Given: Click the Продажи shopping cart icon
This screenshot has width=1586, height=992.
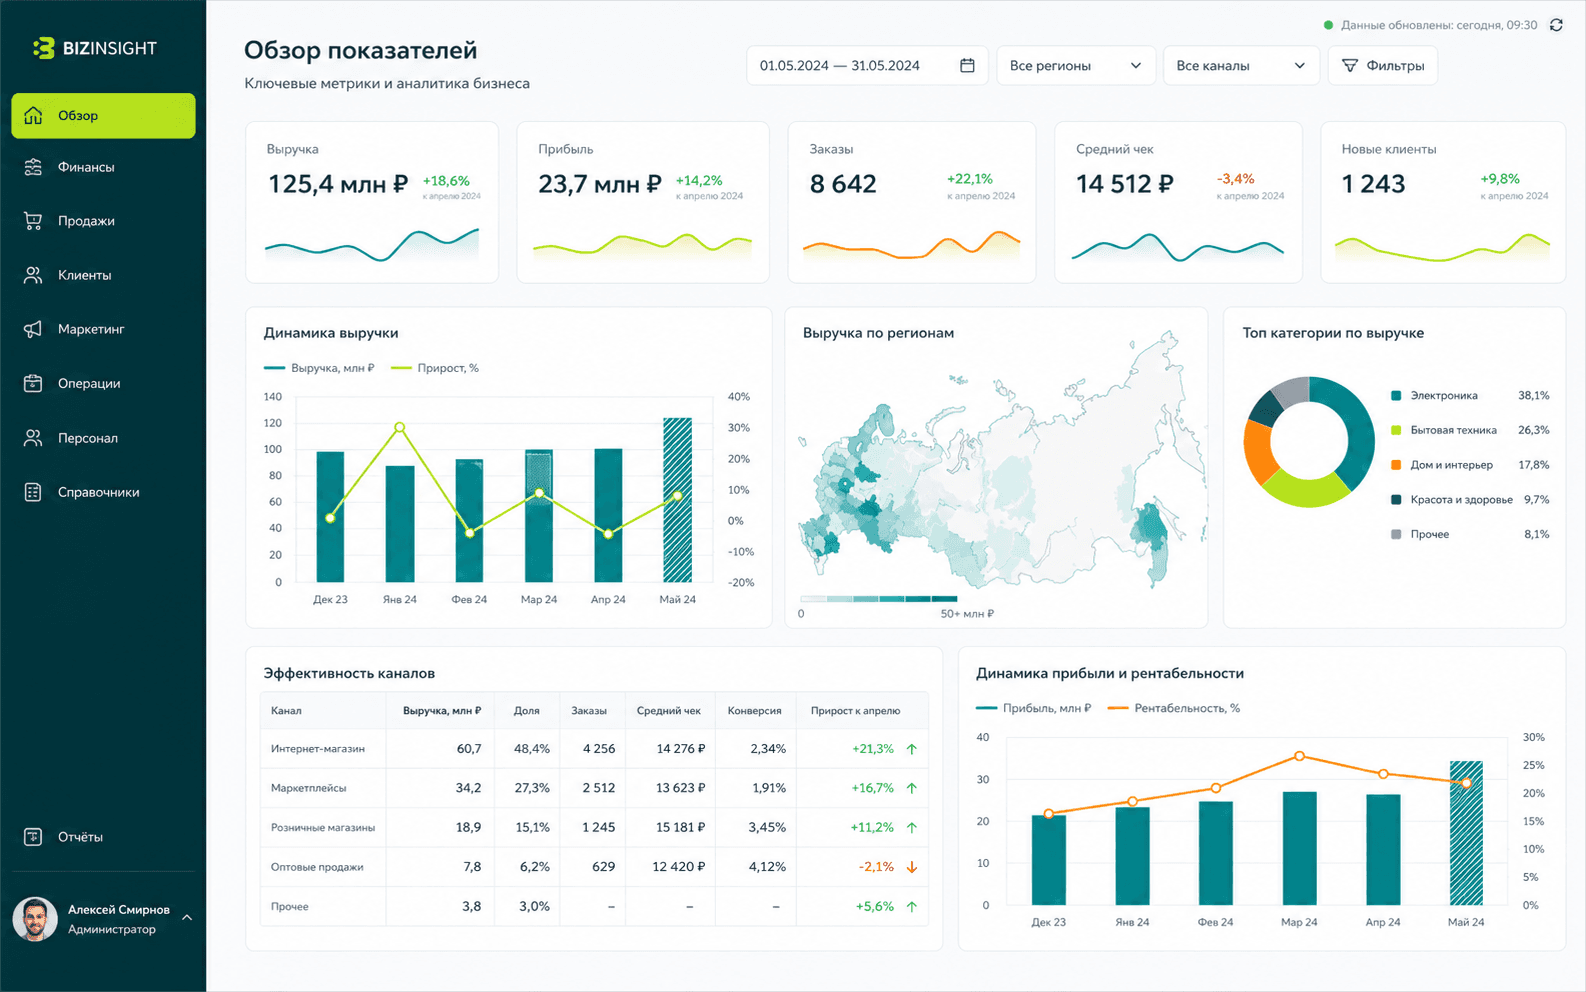Looking at the screenshot, I should (x=33, y=221).
